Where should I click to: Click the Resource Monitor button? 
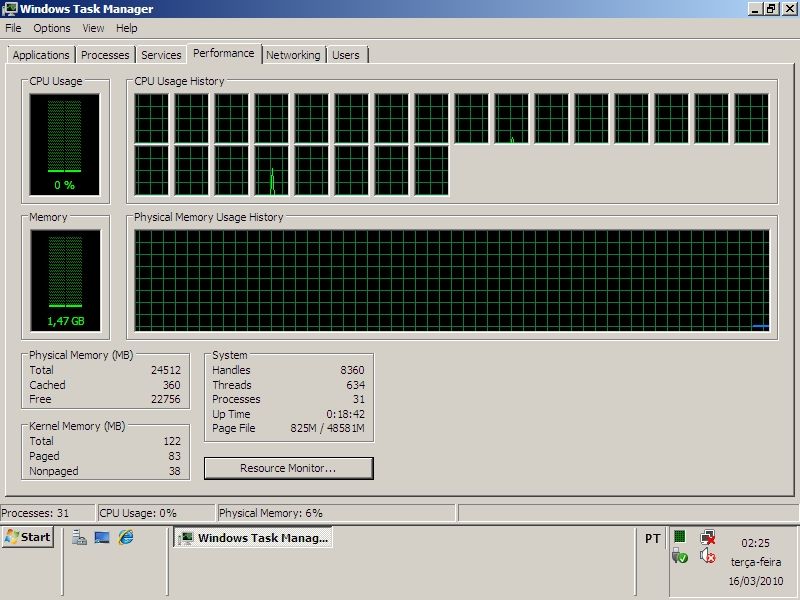pyautogui.click(x=288, y=468)
